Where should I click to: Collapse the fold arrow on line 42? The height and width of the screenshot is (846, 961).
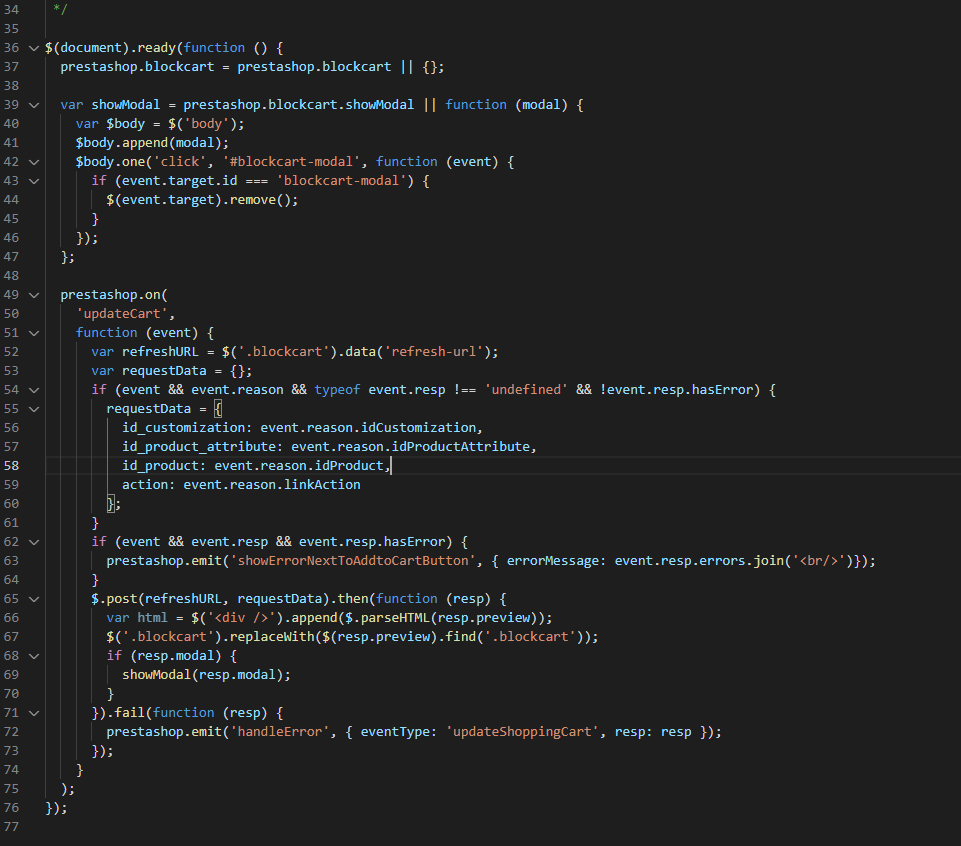[34, 162]
